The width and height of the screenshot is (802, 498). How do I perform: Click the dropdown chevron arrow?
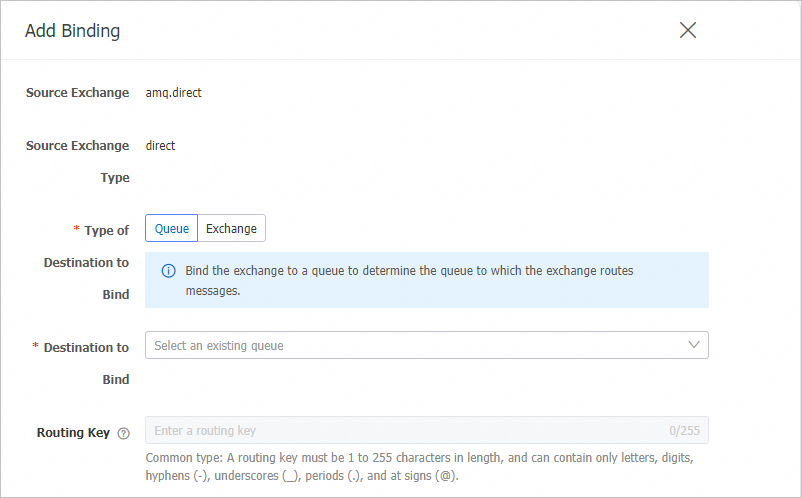(694, 345)
